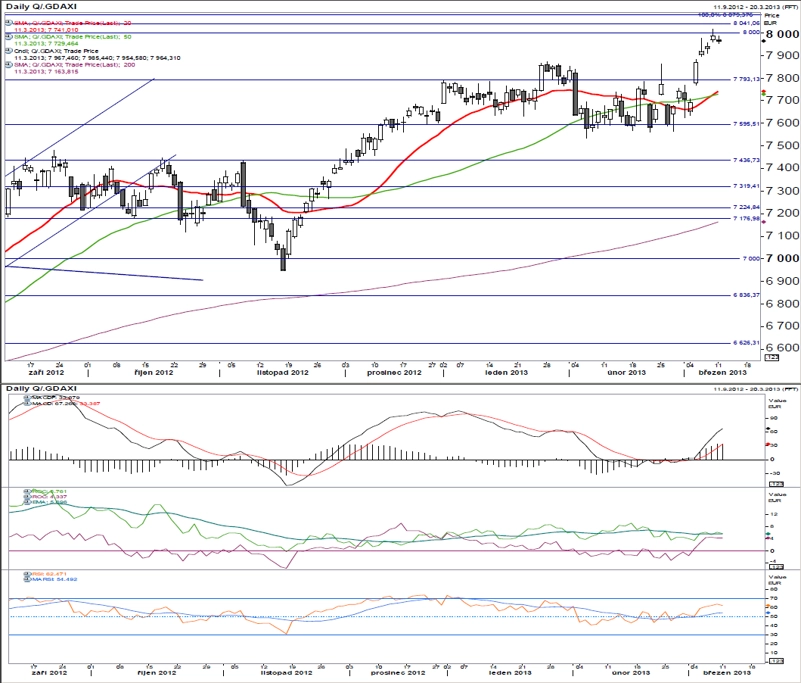Click the red SMA 20 price axis marker
Image resolution: width=801 pixels, height=683 pixels.
tap(763, 91)
